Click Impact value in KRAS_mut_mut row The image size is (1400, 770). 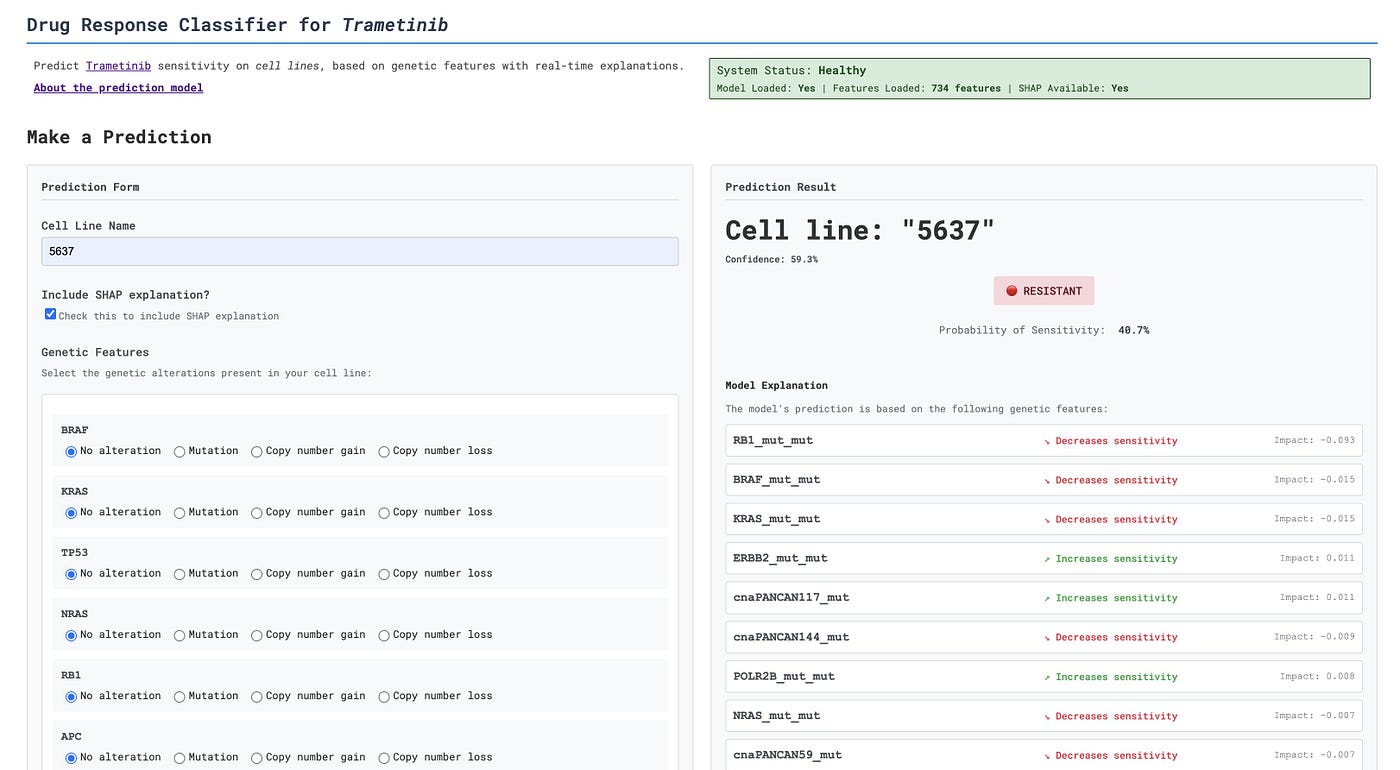click(x=1314, y=519)
